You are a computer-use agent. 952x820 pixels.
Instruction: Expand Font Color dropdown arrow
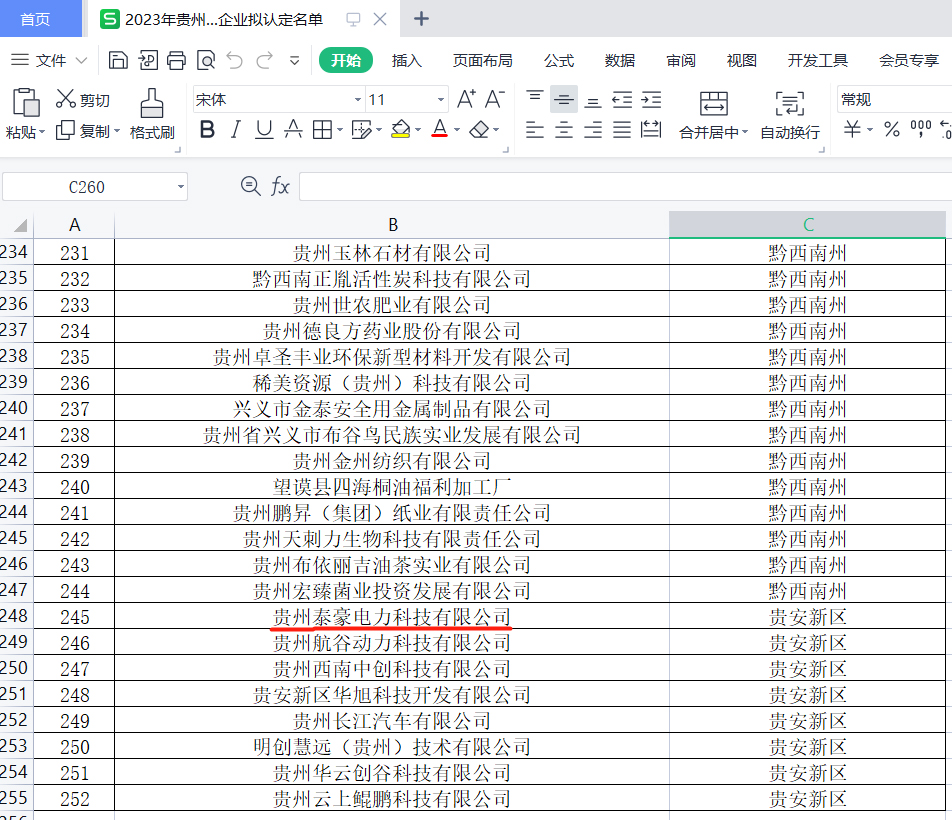[x=457, y=130]
